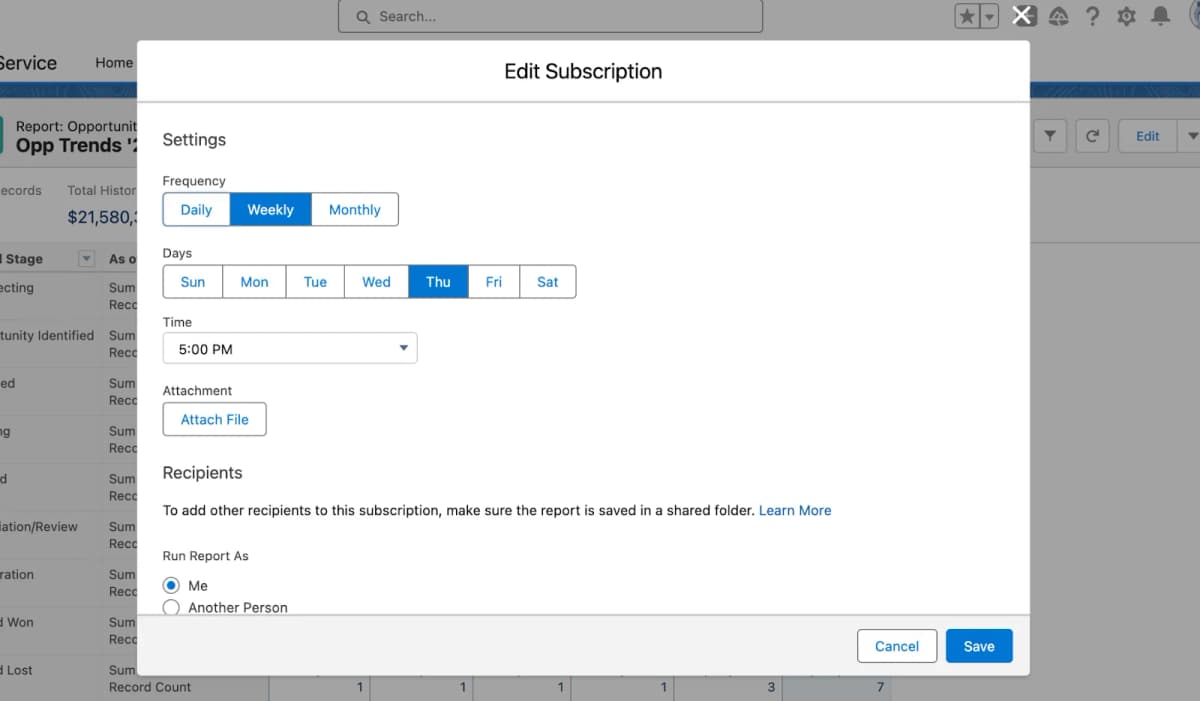Screen dimensions: 1200x701
Task: Click the Opp Trends report title
Action: click(76, 145)
